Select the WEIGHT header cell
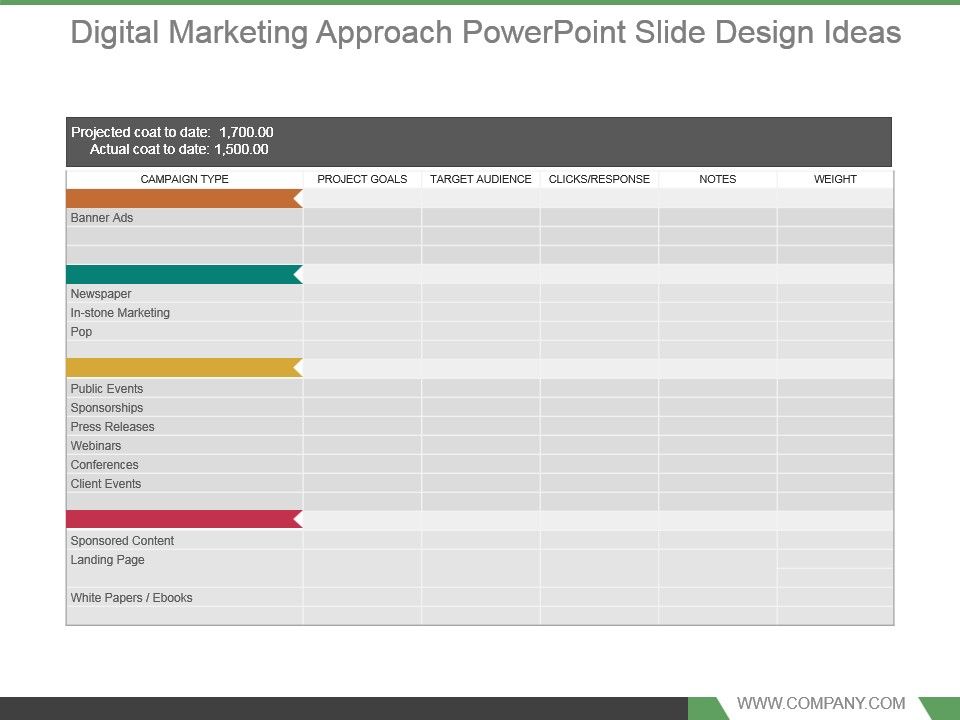This screenshot has width=960, height=720. 836,180
